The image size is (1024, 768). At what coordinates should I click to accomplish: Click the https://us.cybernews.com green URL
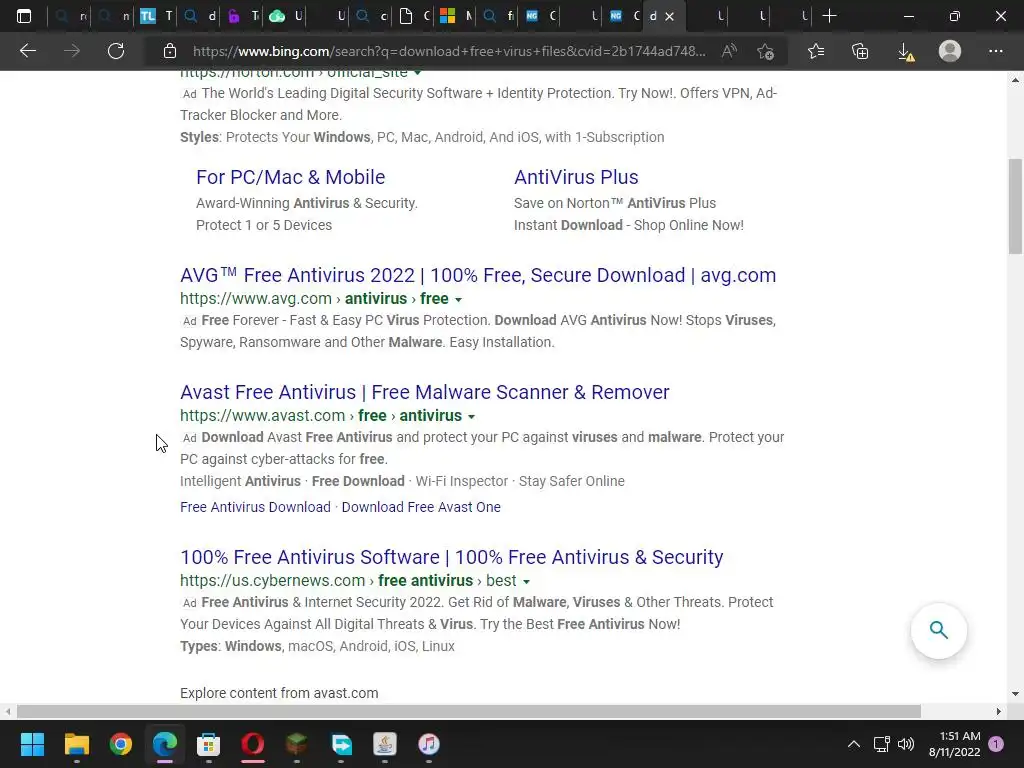(272, 581)
